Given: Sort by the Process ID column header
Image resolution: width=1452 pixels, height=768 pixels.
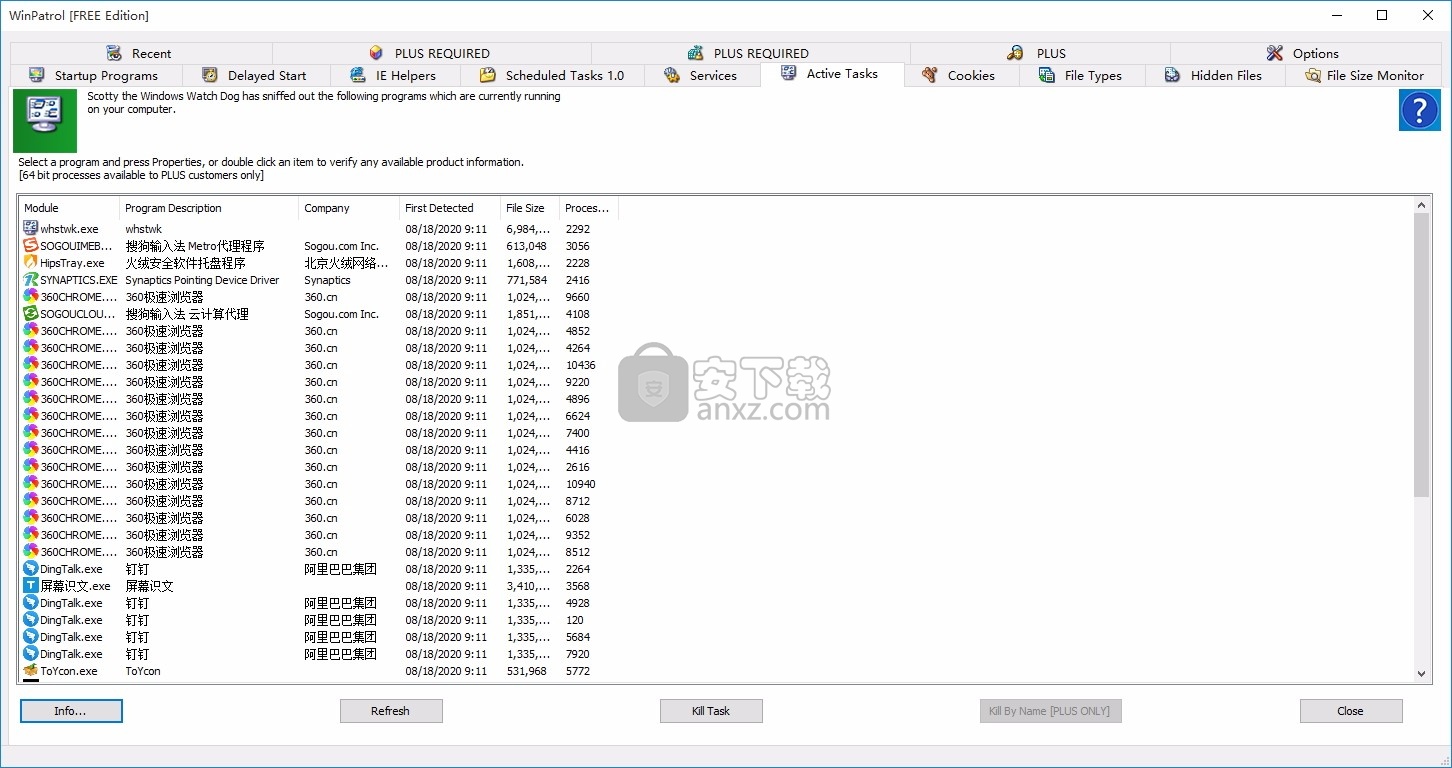Looking at the screenshot, I should 589,208.
